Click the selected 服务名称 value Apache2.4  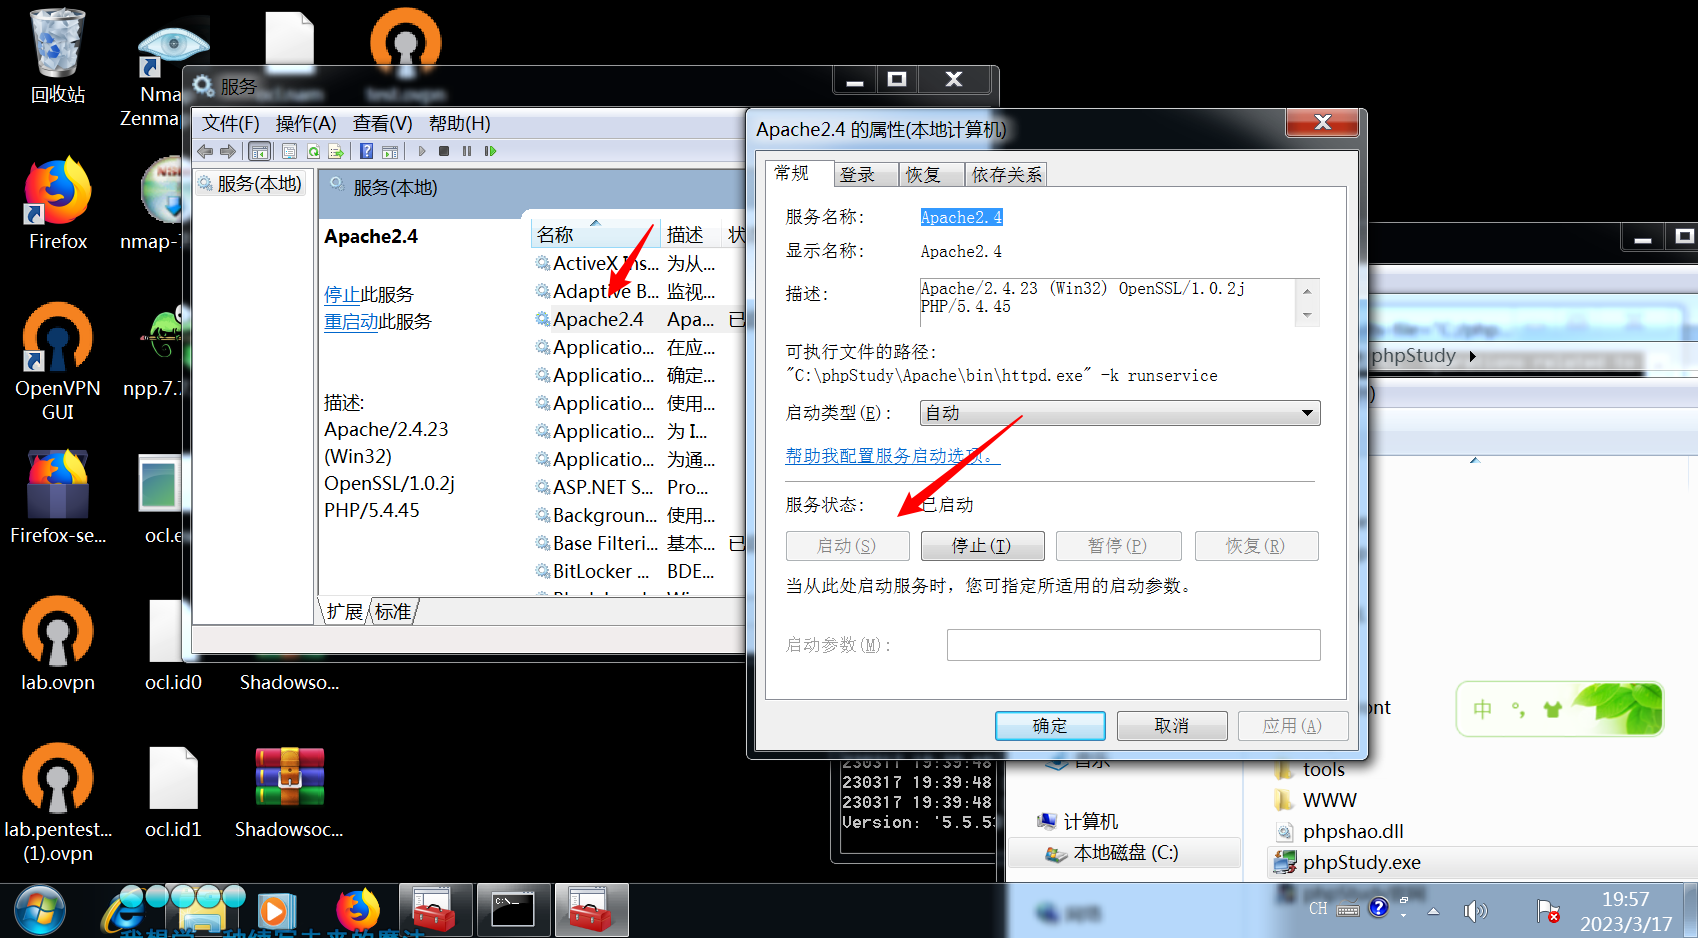(x=961, y=217)
